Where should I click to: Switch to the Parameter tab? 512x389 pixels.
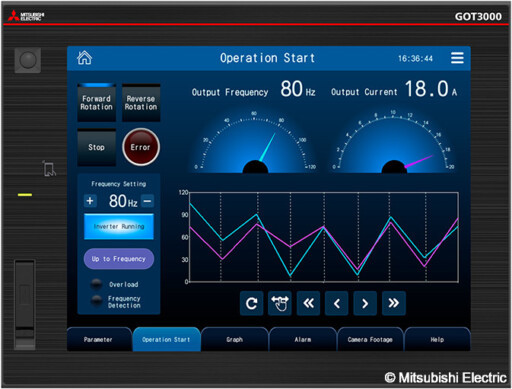(x=98, y=339)
